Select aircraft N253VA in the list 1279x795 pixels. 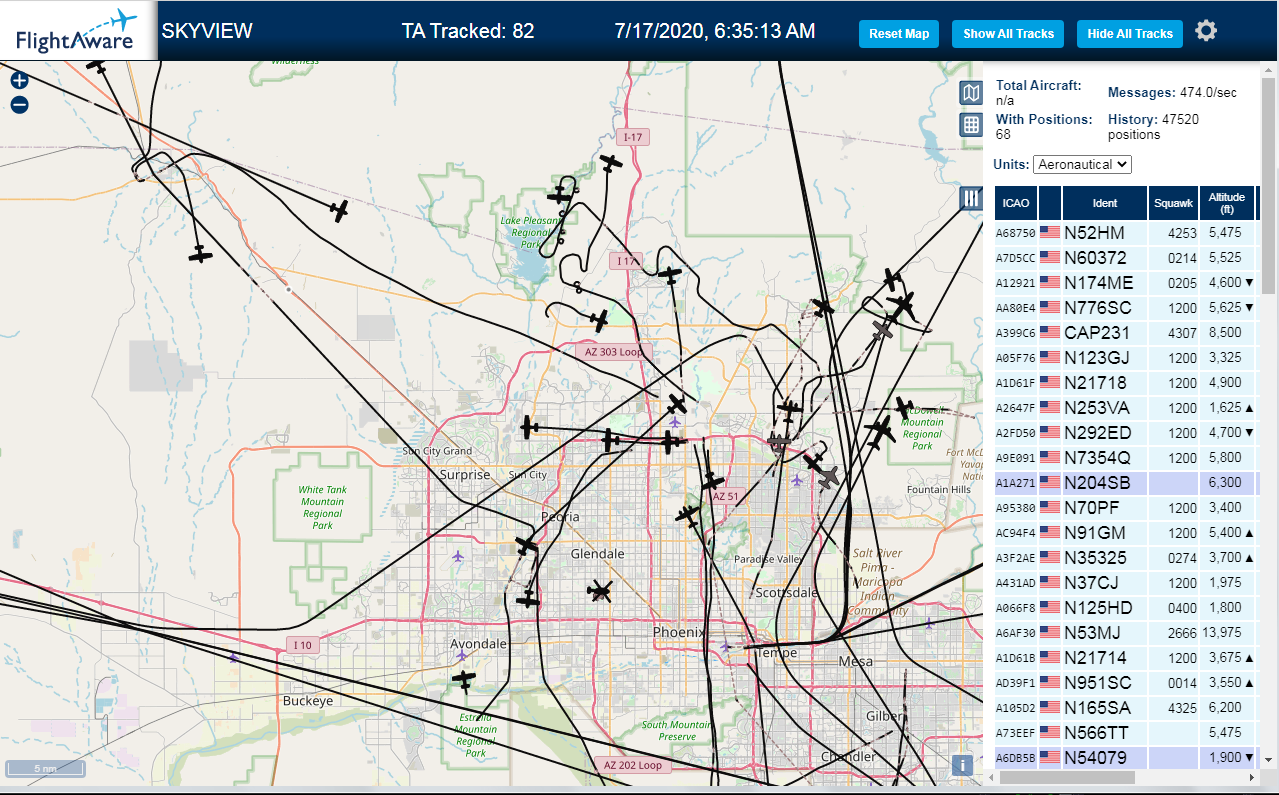[1125, 407]
